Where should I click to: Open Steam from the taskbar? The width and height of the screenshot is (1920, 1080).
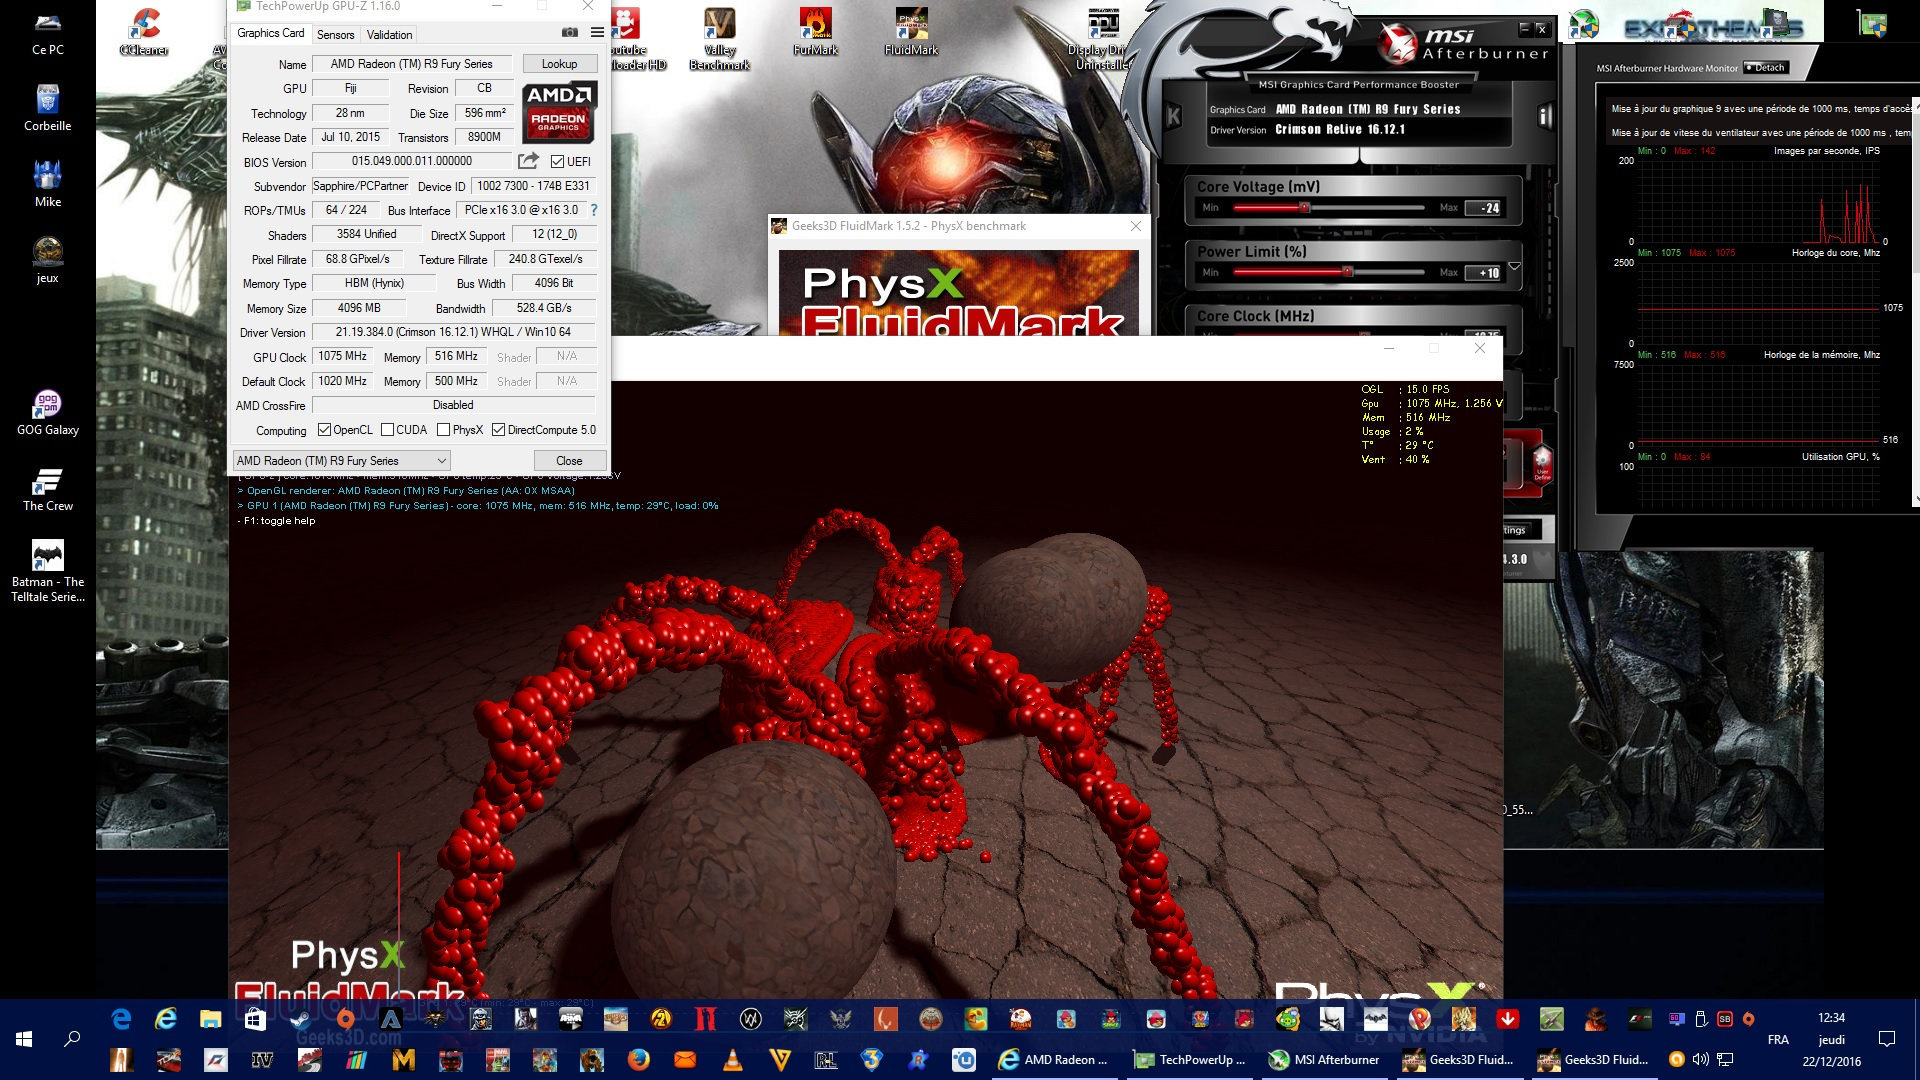[299, 1019]
